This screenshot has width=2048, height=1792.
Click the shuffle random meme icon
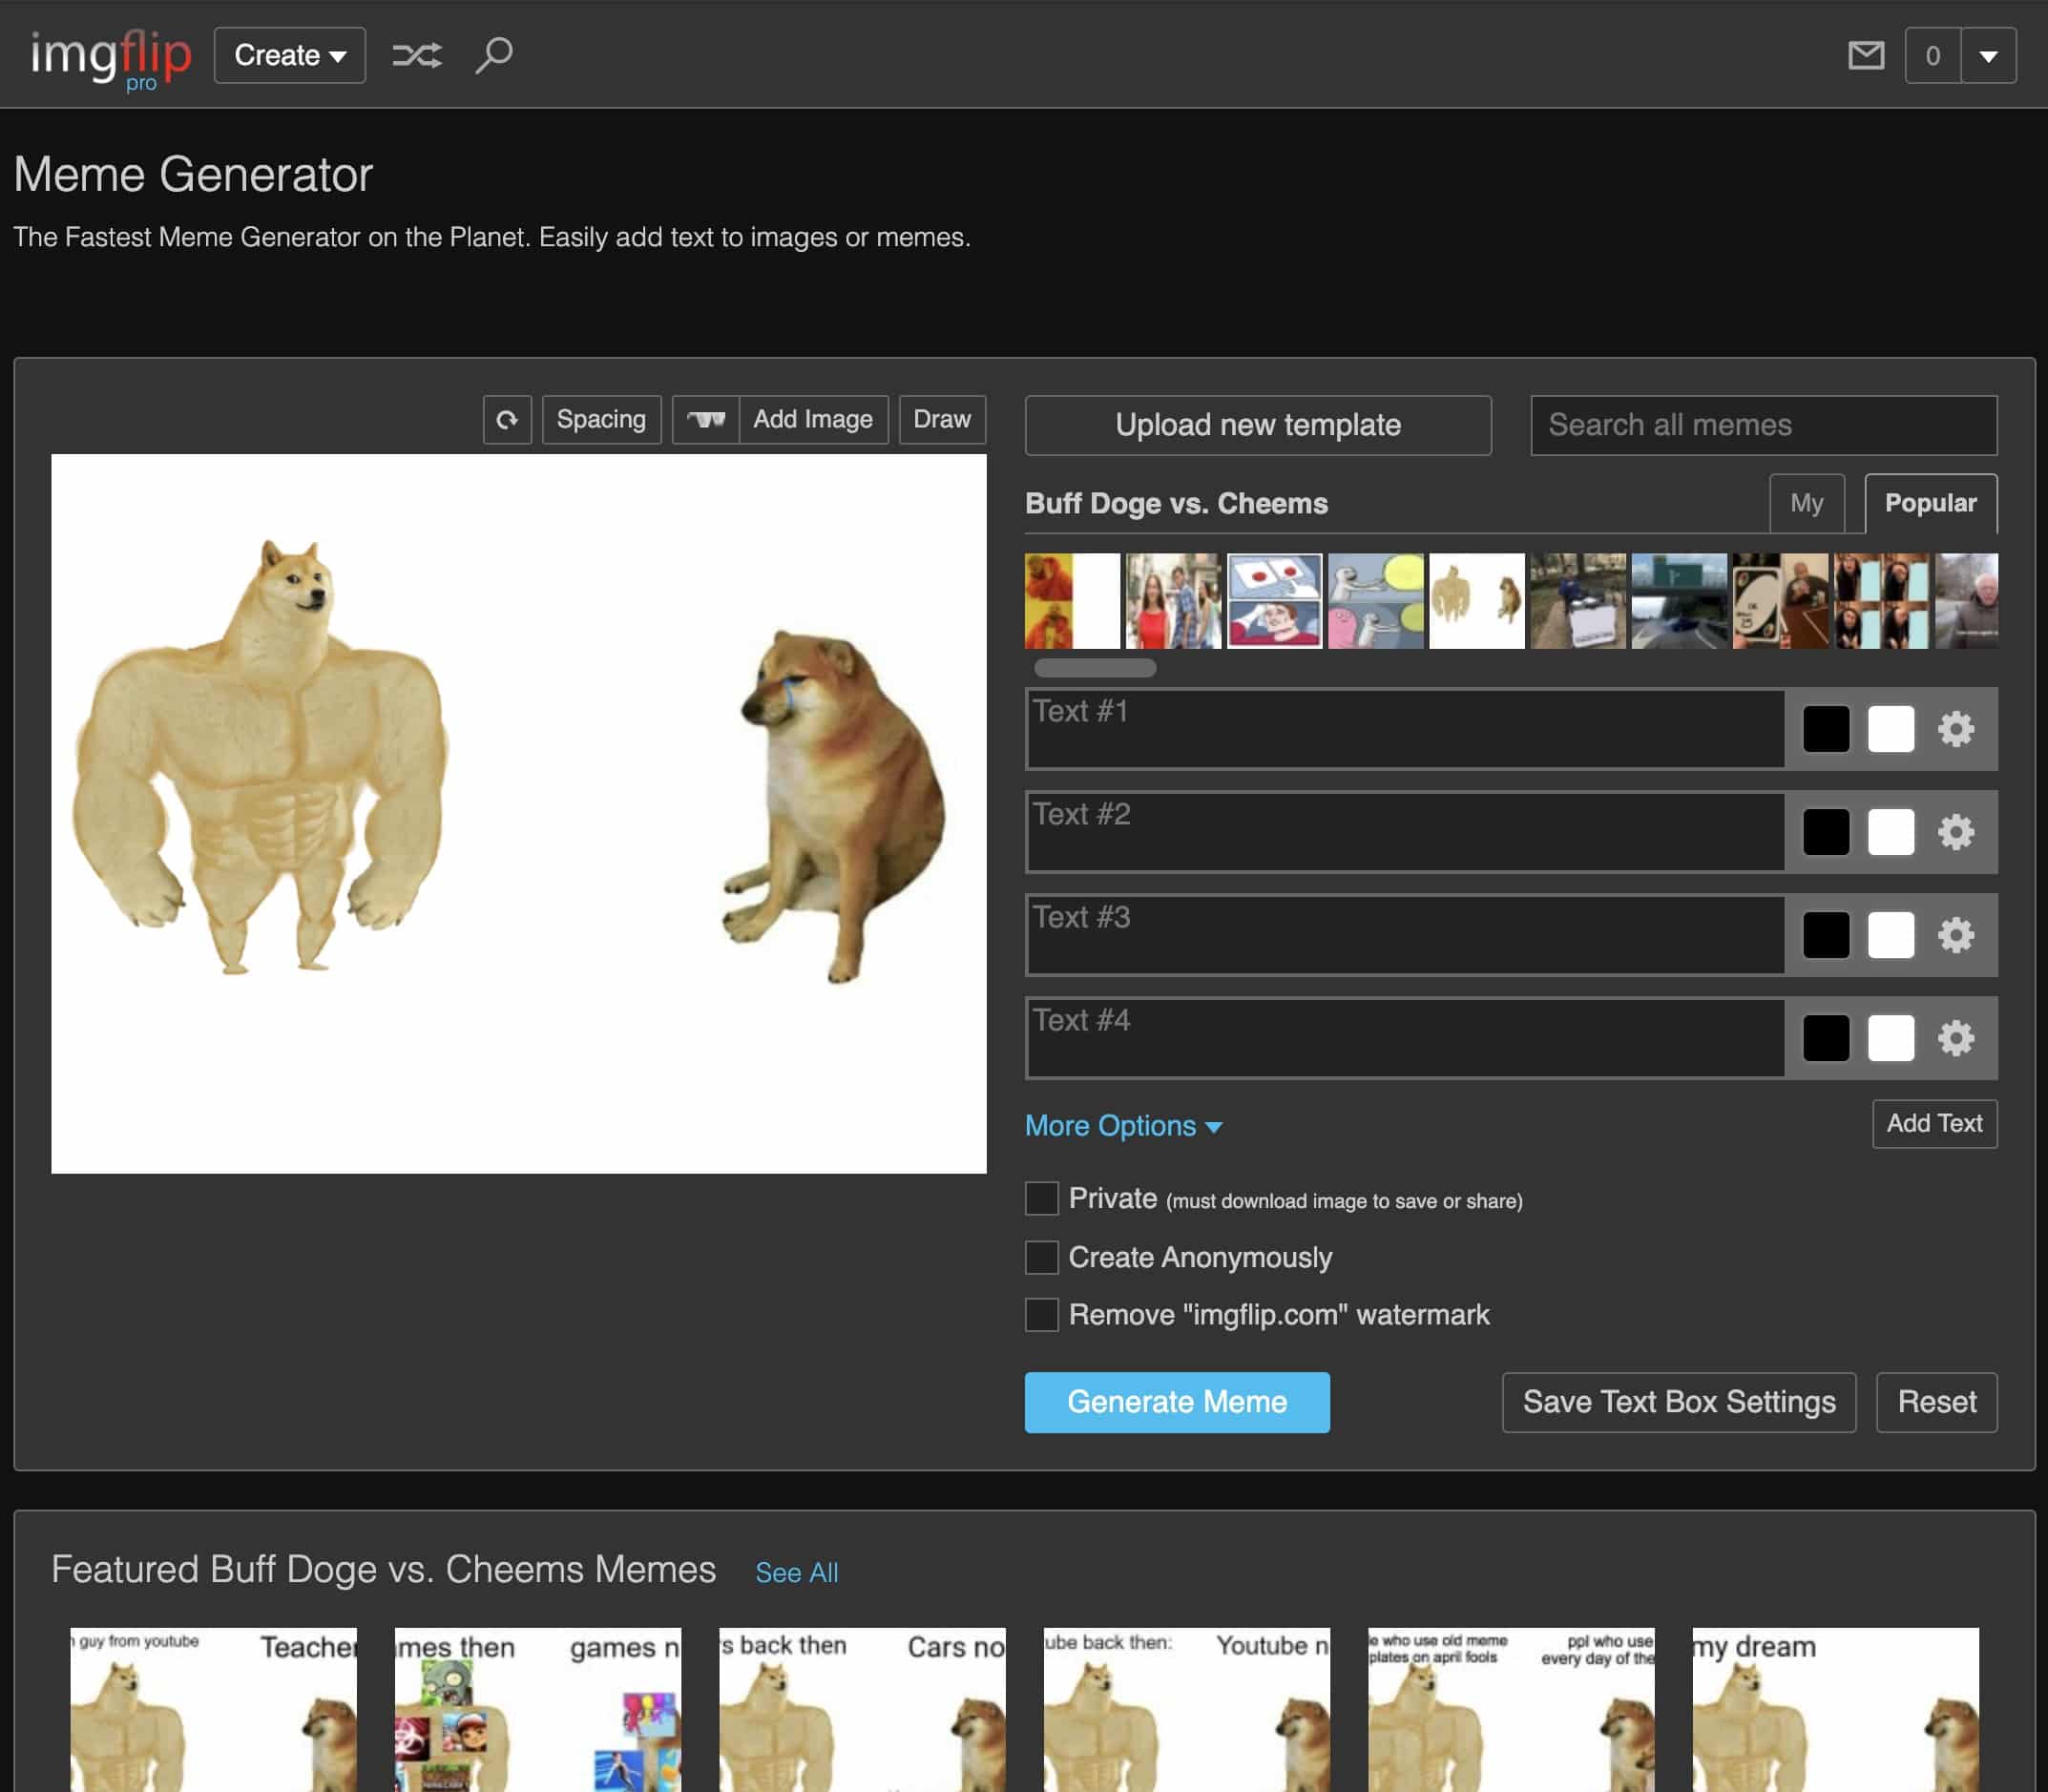[416, 55]
